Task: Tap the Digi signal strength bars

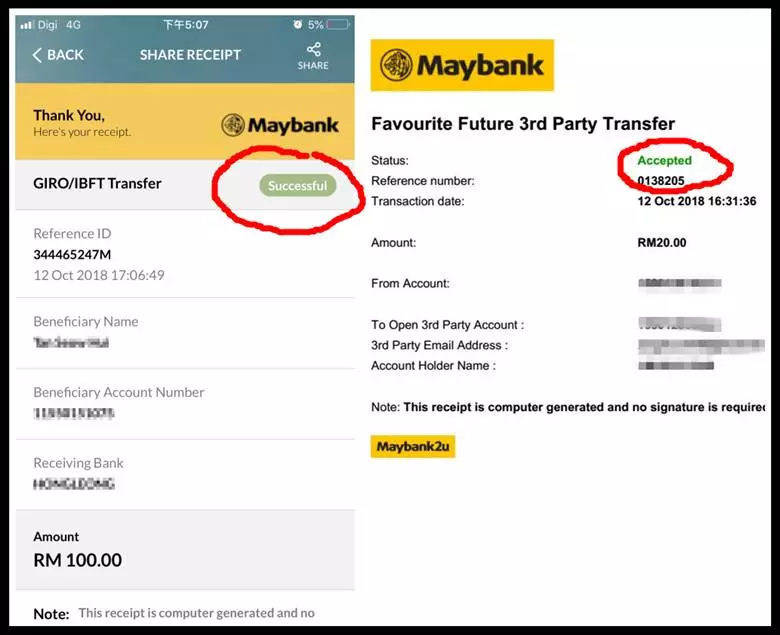Action: click(x=26, y=24)
